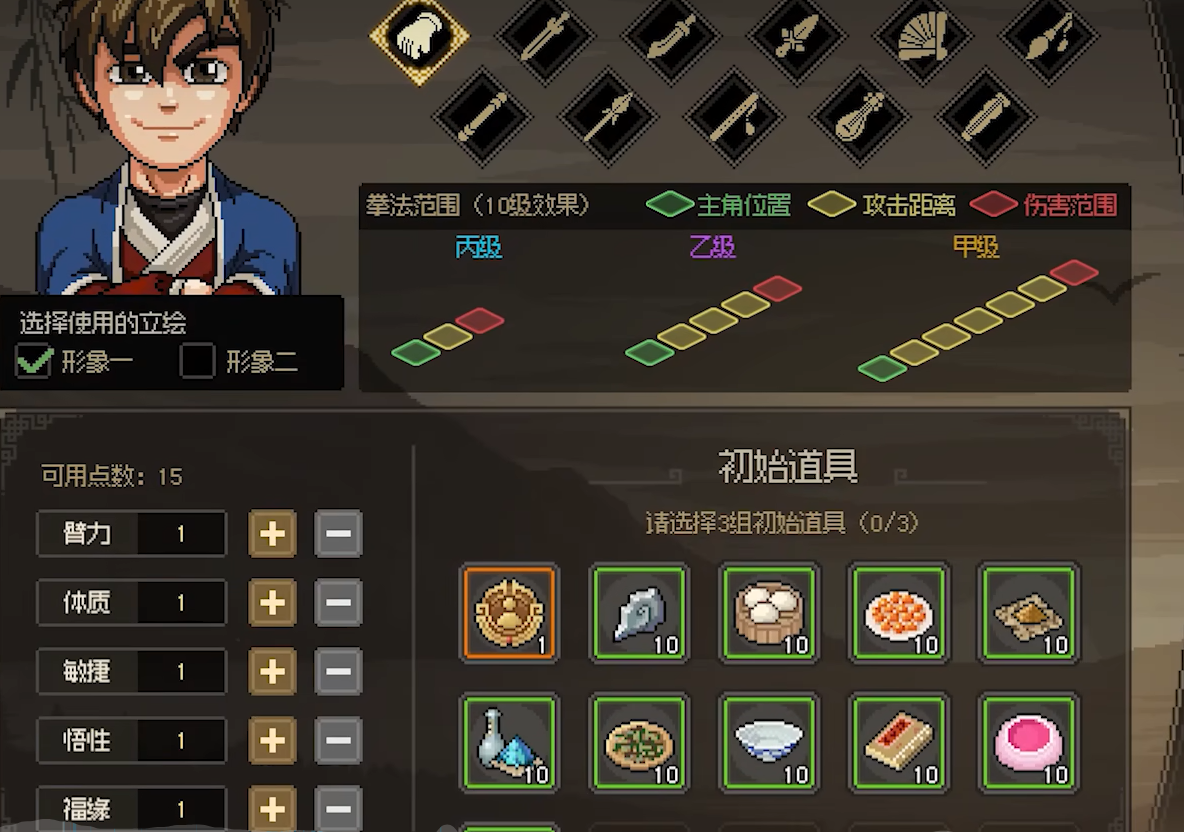
Task: Select the pipa lute weapon icon
Action: coord(859,118)
